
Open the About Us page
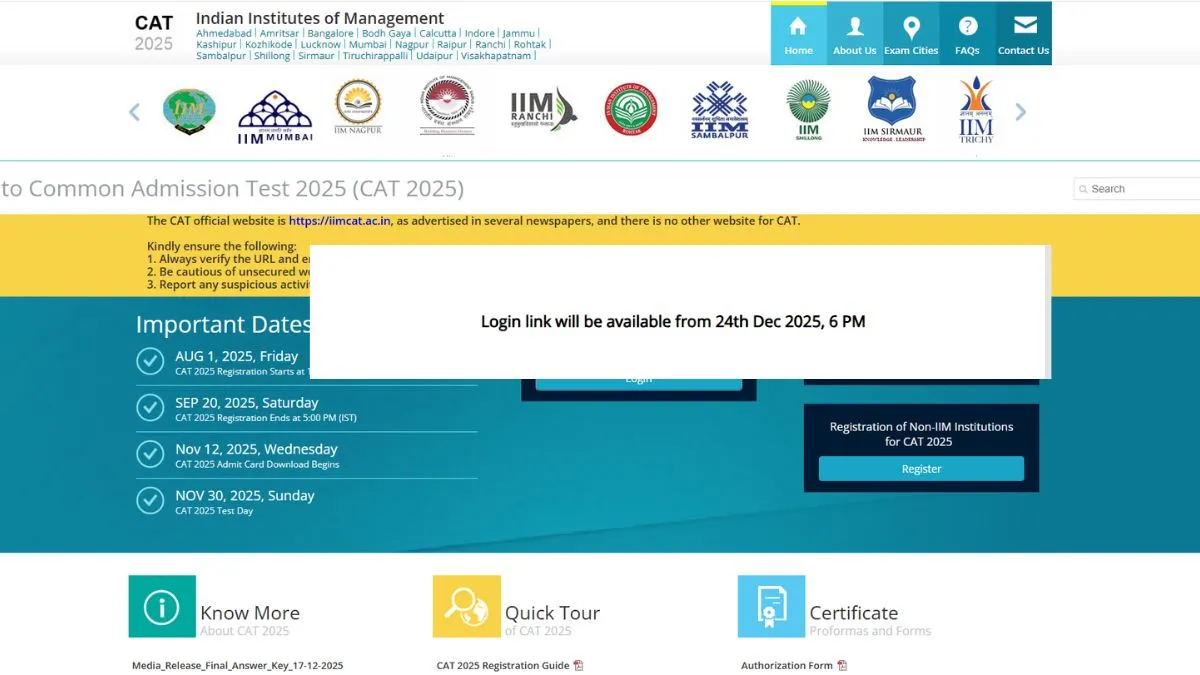click(x=854, y=27)
